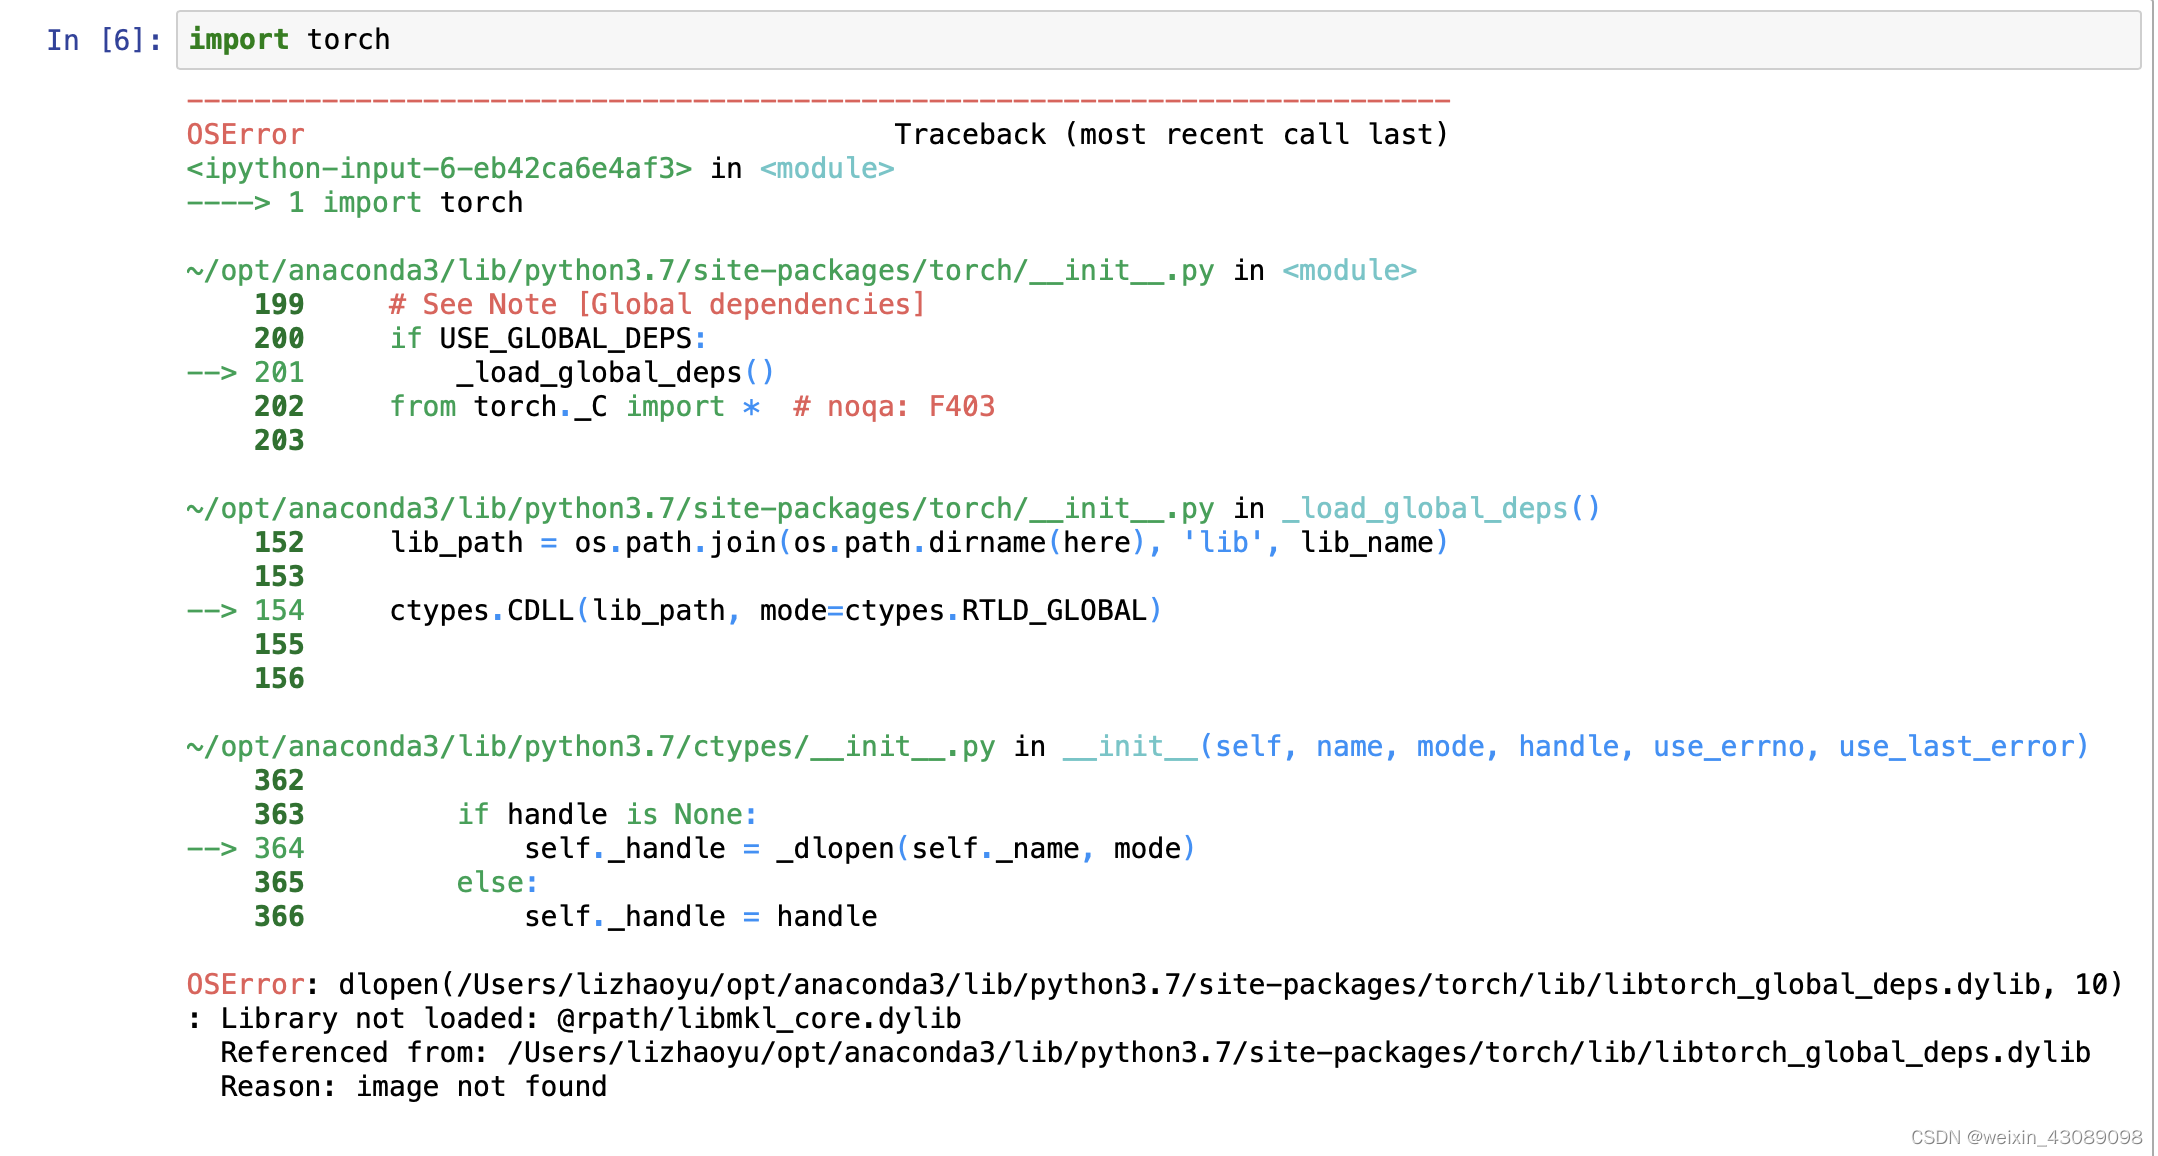2158x1156 pixels.
Task: Click line number 203 in traceback
Action: 279,440
